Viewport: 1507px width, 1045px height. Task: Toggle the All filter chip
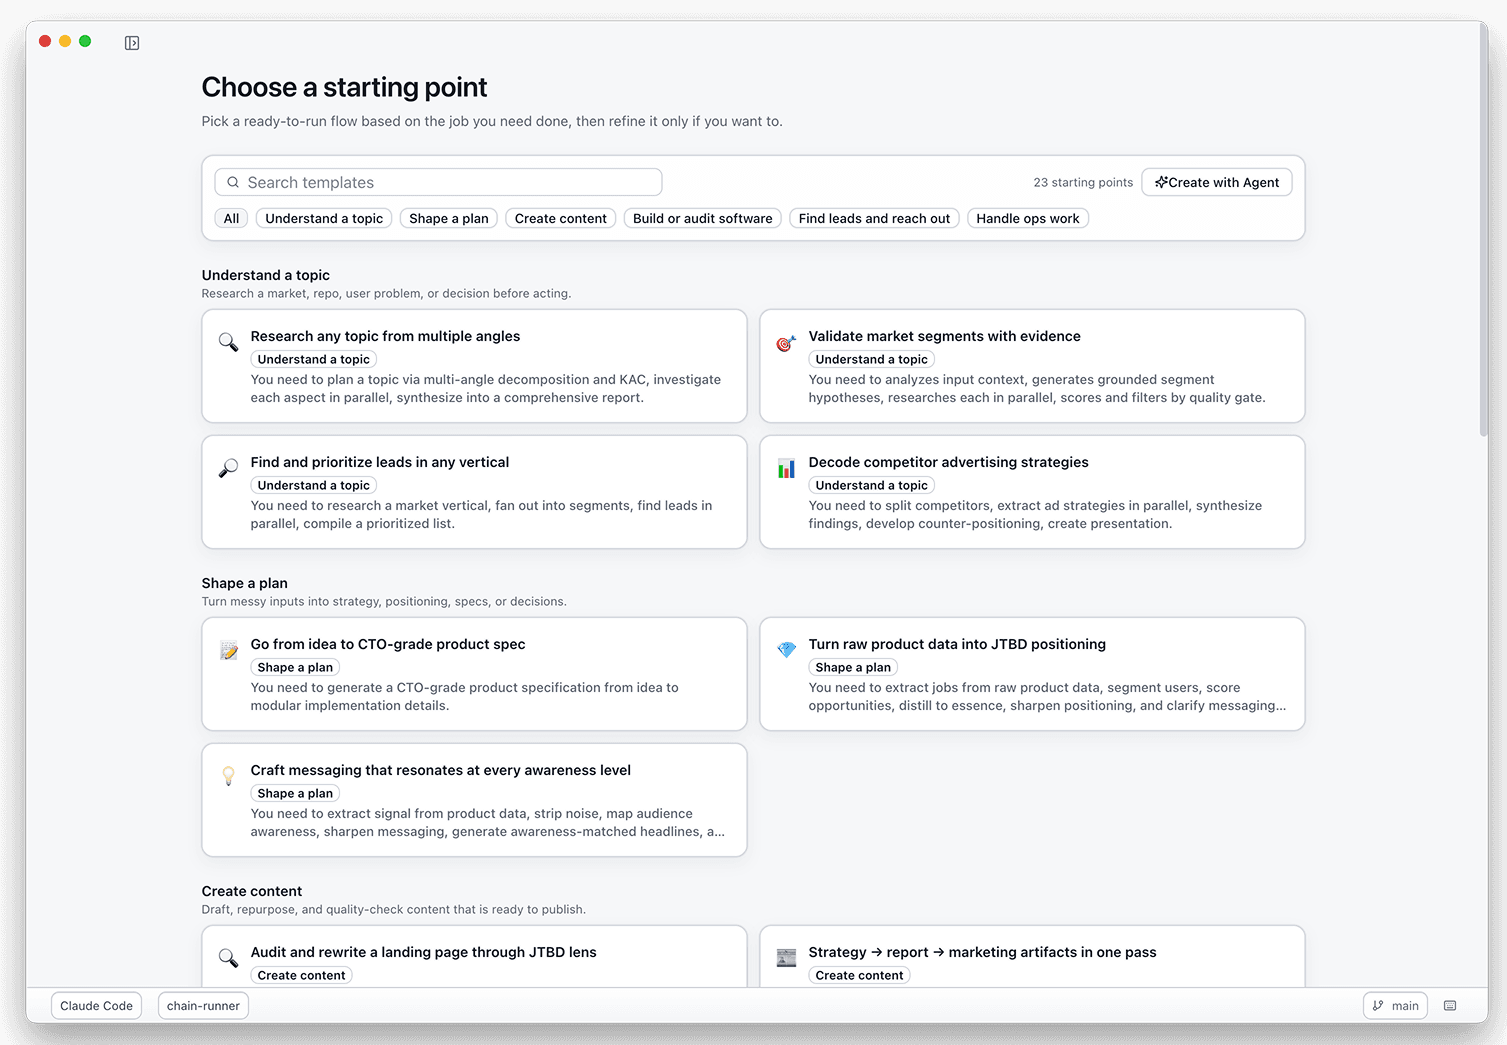(x=230, y=218)
